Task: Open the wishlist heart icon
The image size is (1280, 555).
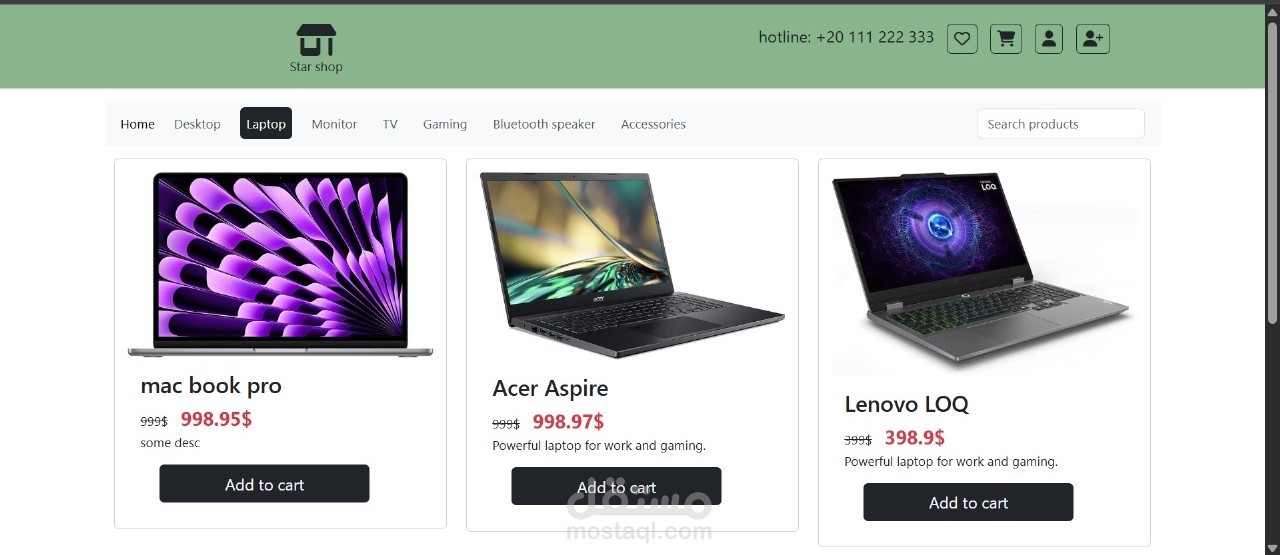Action: coord(962,39)
